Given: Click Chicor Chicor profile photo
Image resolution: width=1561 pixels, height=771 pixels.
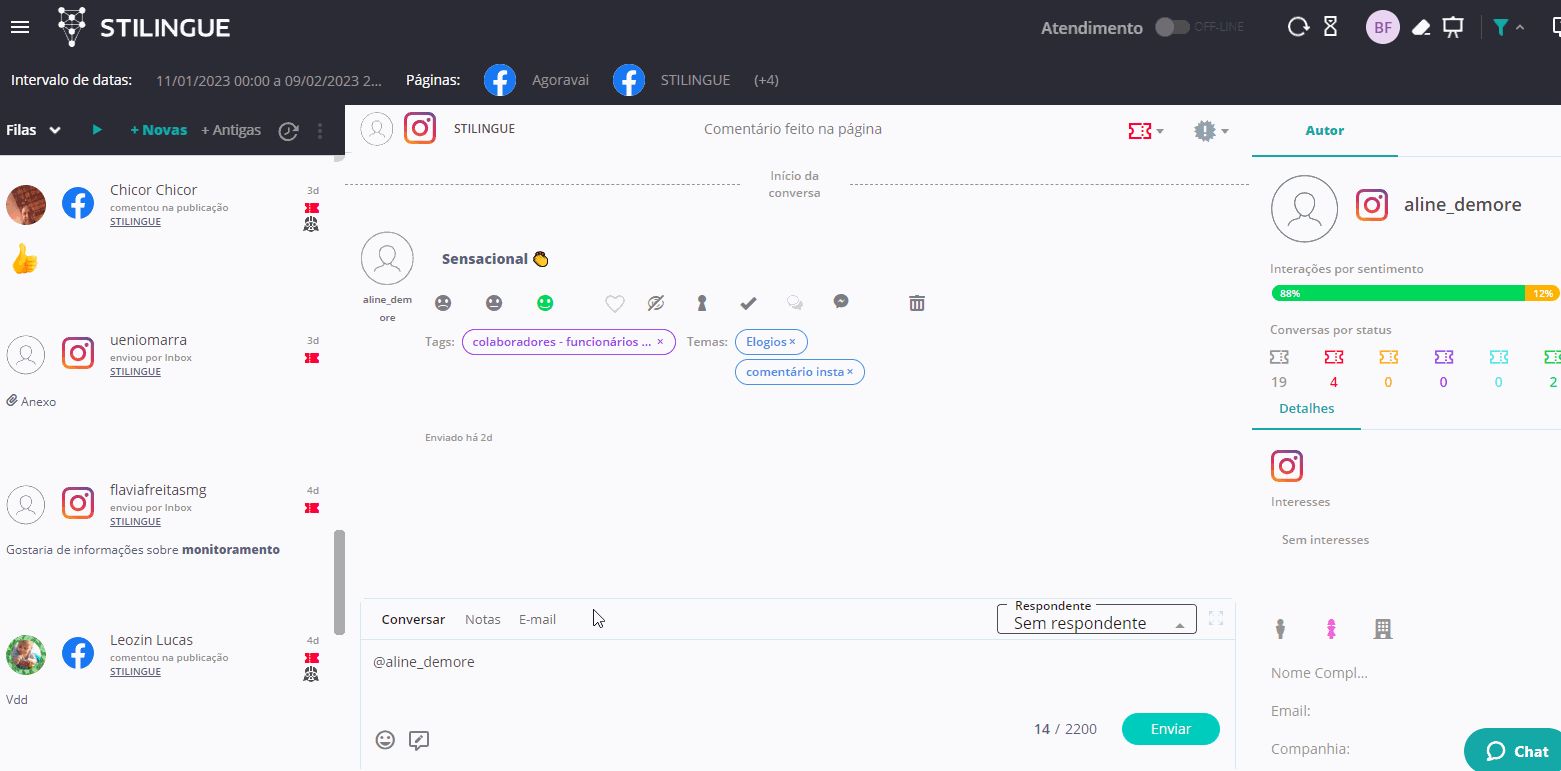Looking at the screenshot, I should click(x=26, y=205).
